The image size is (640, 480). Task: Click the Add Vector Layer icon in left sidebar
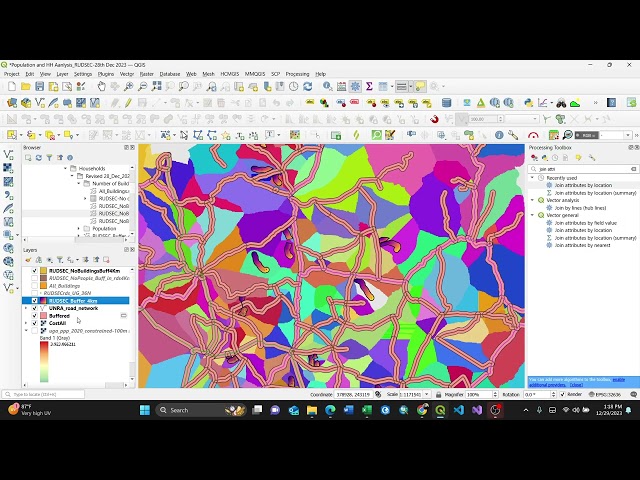click(8, 154)
